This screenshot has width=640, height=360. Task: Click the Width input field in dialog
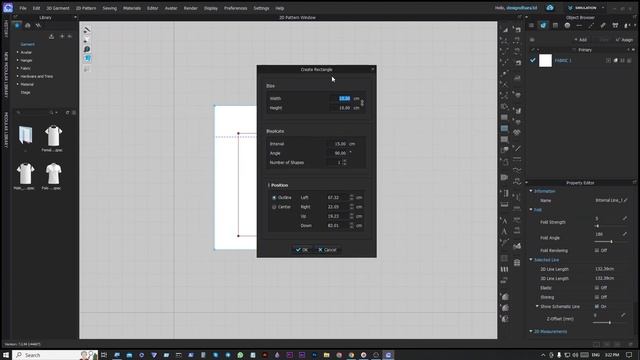340,98
